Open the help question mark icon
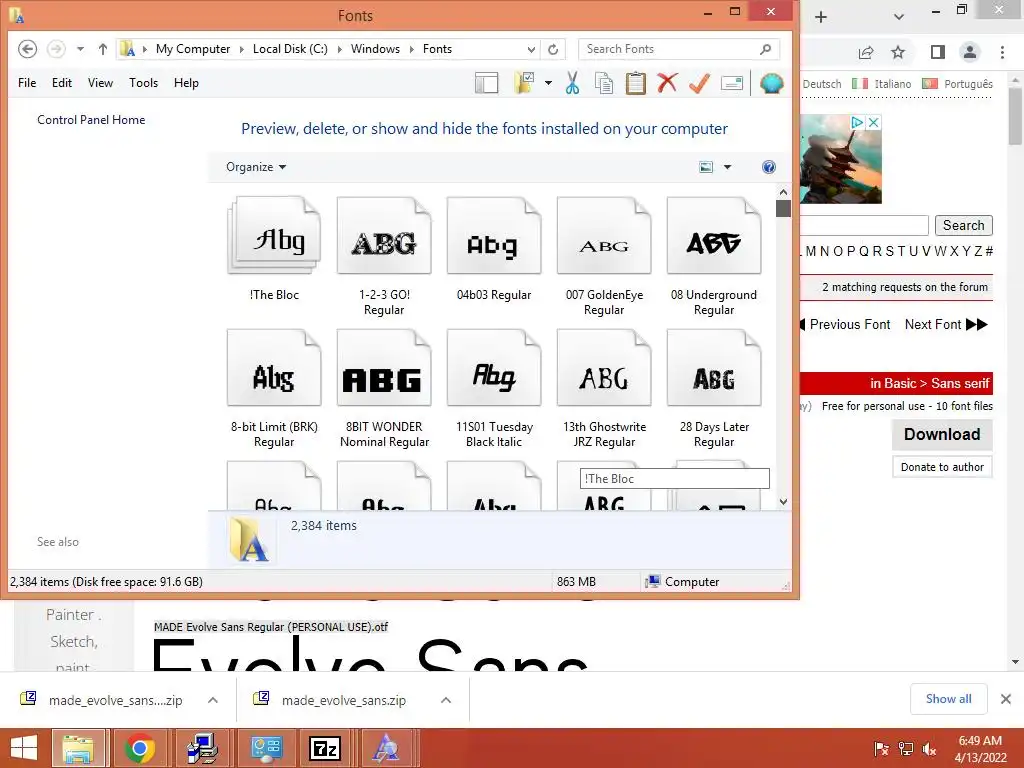Image resolution: width=1024 pixels, height=768 pixels. (769, 167)
